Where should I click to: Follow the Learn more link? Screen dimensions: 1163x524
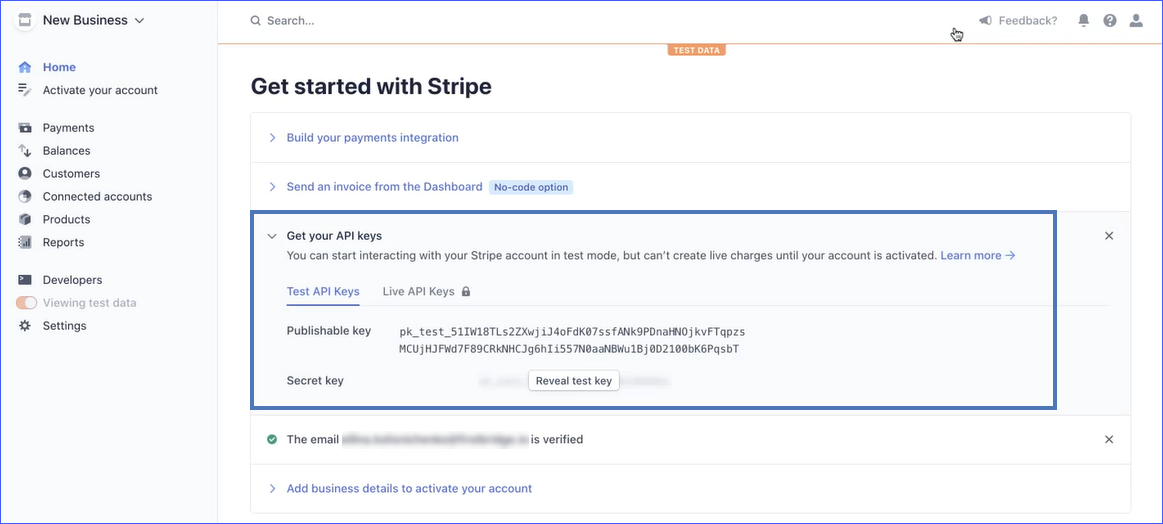click(x=977, y=256)
